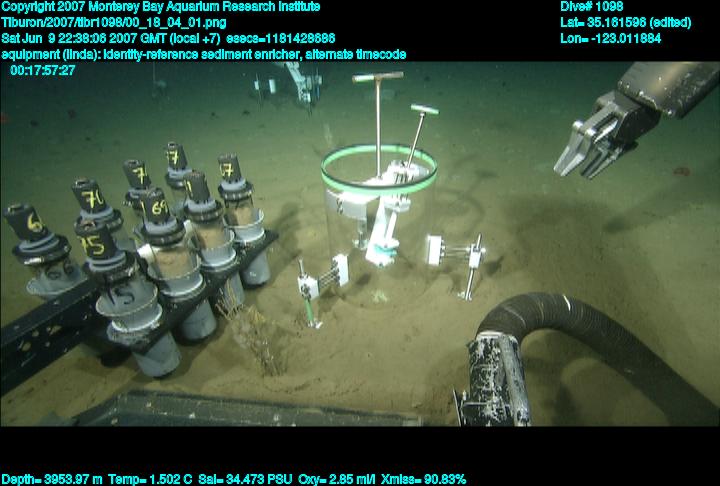Click the Dive# 1098 label
Viewport: 720px width, 486px height.
pos(592,6)
